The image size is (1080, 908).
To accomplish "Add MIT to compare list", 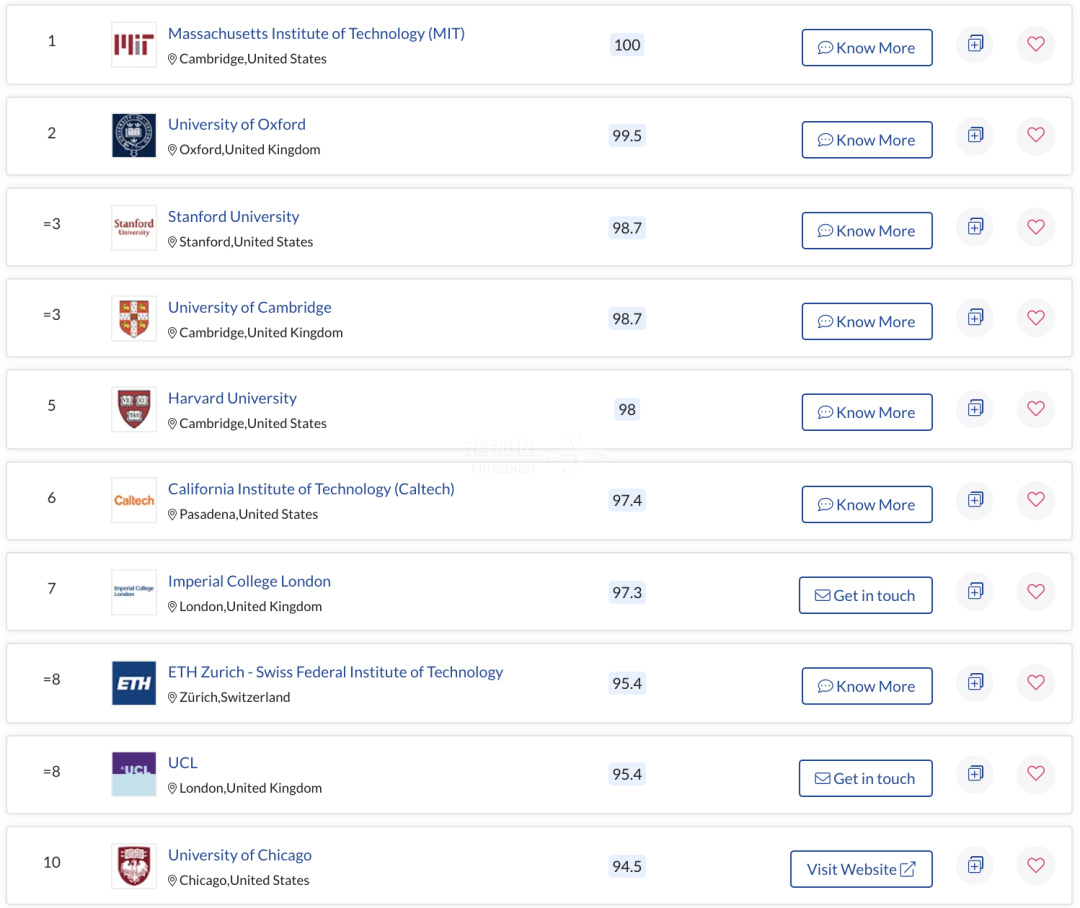I will click(x=975, y=44).
